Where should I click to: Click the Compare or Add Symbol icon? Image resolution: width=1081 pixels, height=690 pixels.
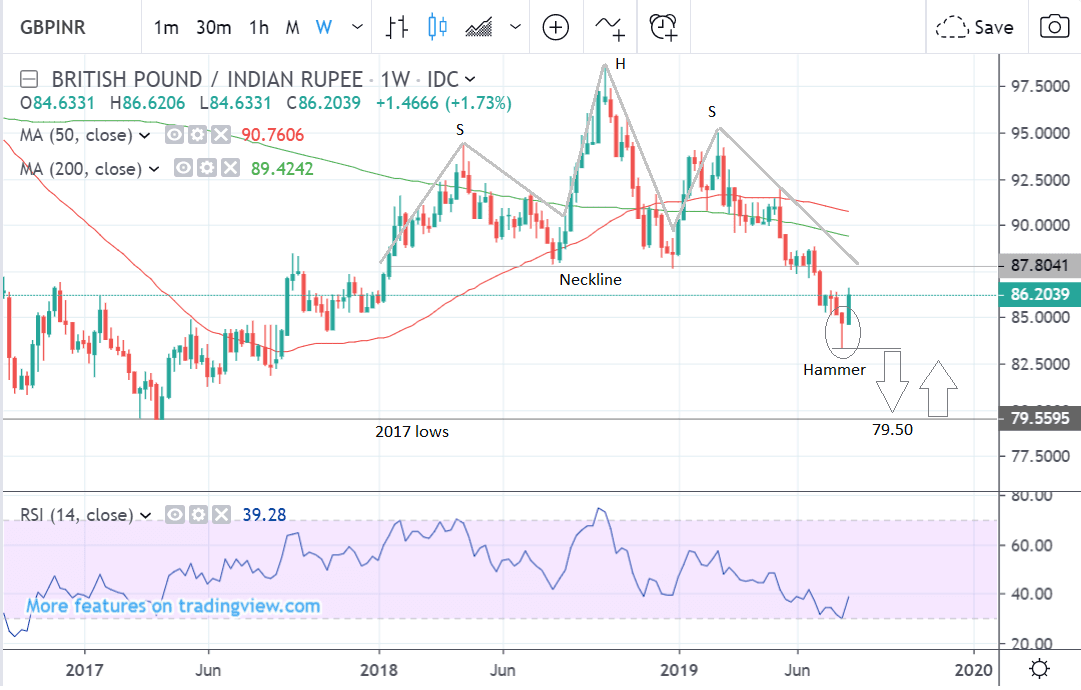click(557, 28)
